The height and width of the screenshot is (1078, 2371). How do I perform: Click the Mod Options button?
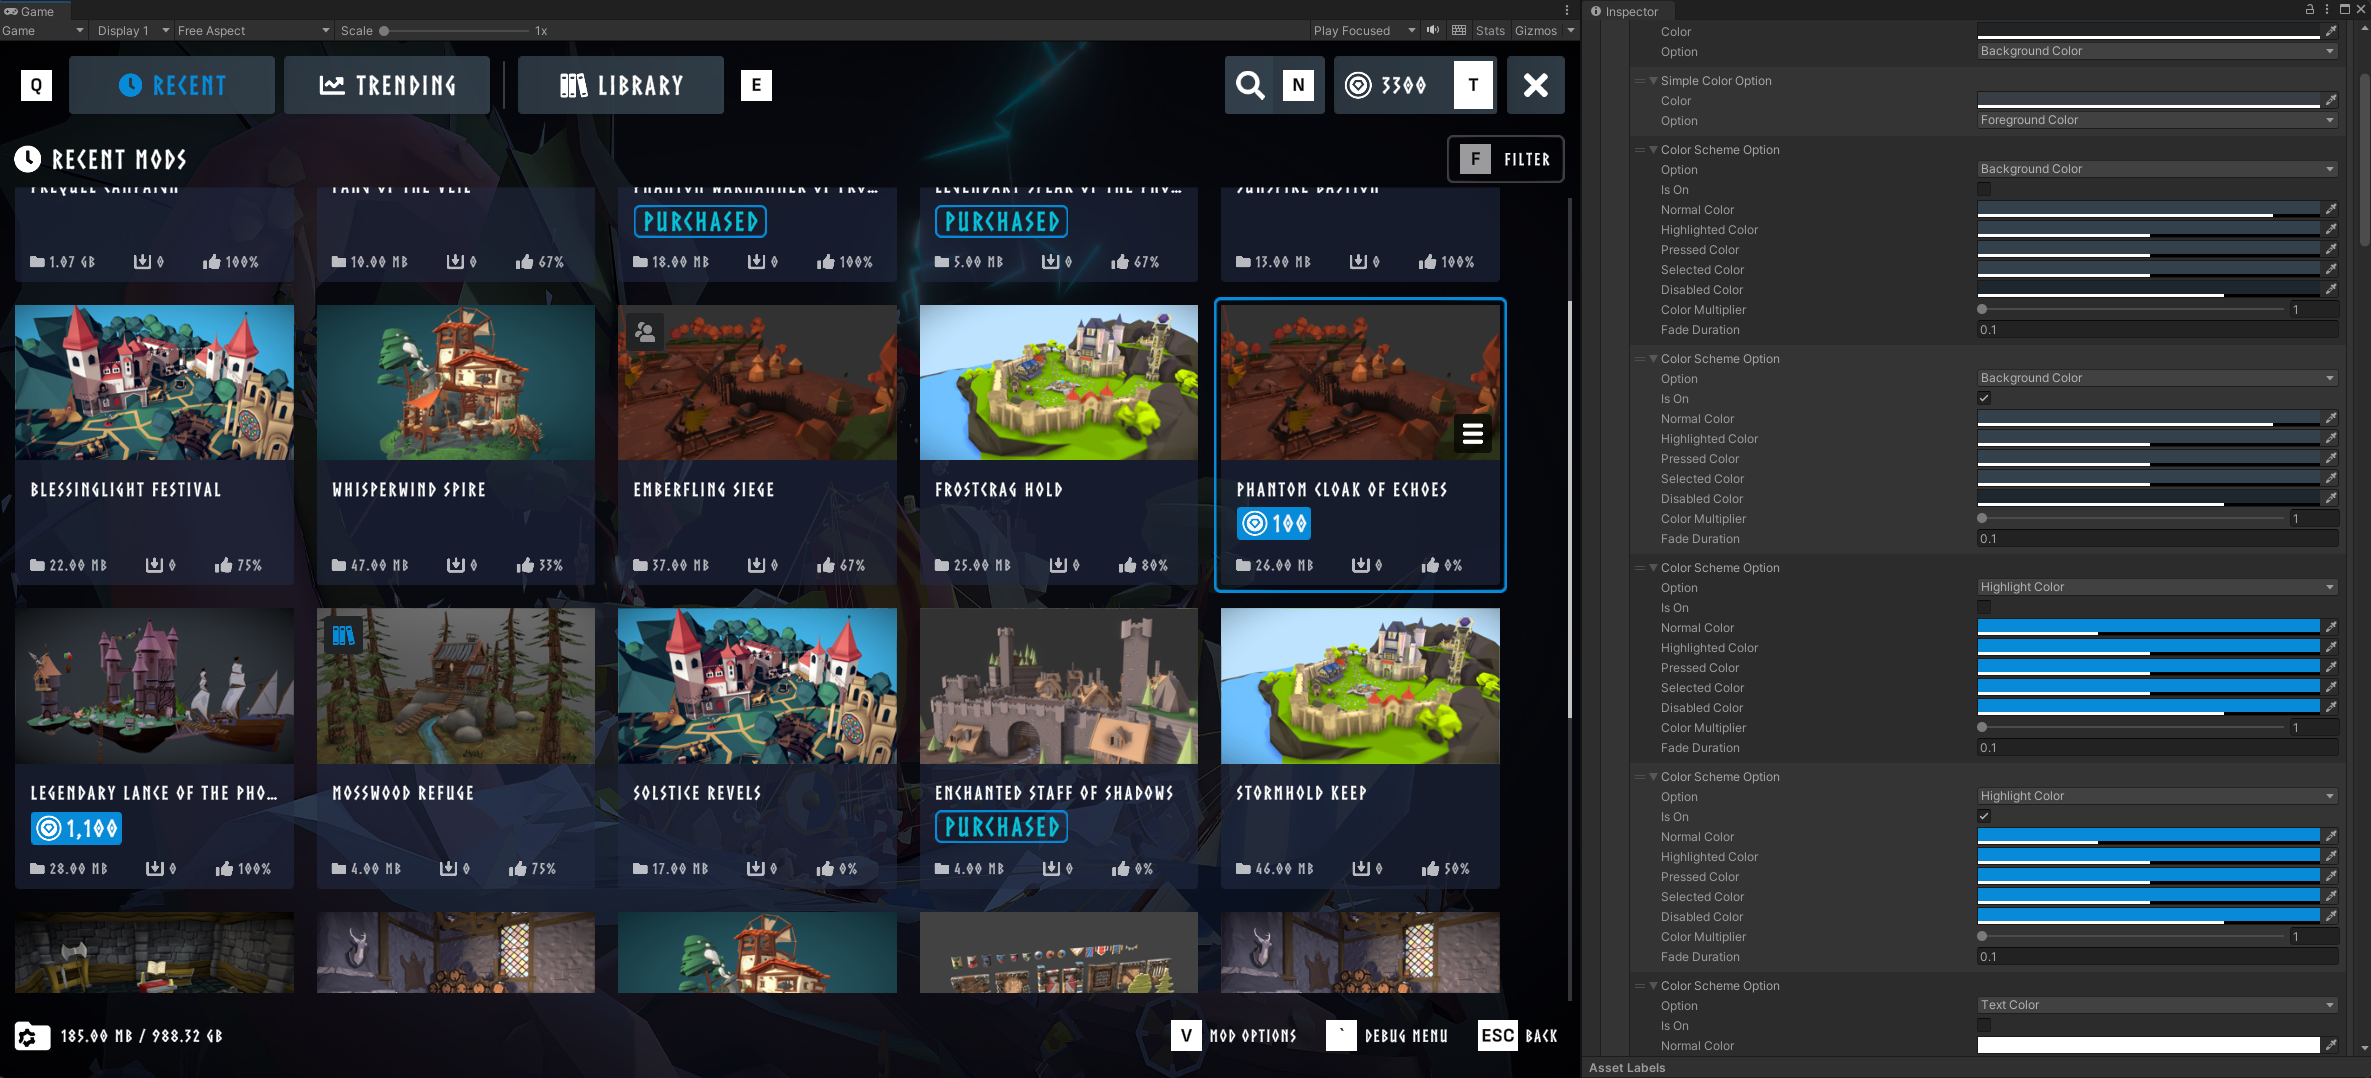[1234, 1036]
